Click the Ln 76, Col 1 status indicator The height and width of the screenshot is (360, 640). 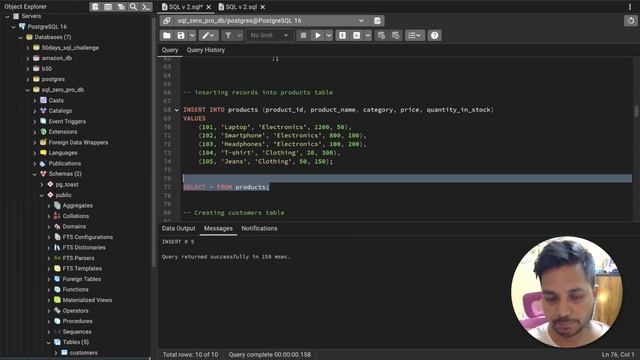(x=618, y=355)
